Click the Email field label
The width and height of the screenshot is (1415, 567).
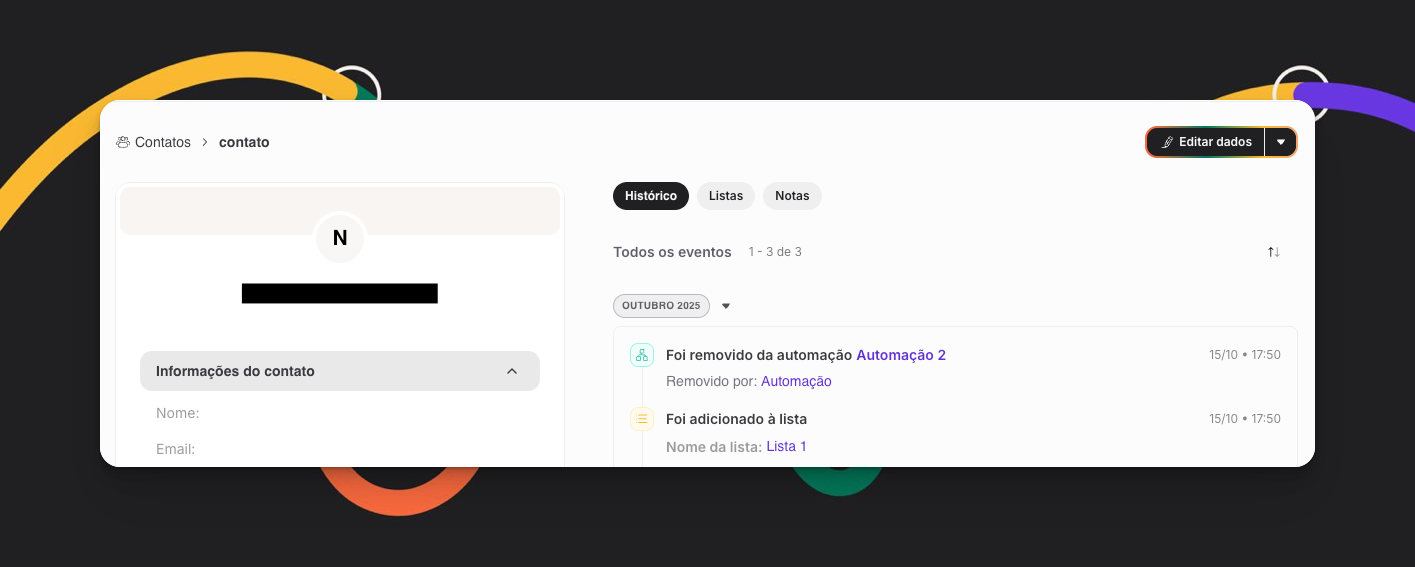[x=176, y=449]
